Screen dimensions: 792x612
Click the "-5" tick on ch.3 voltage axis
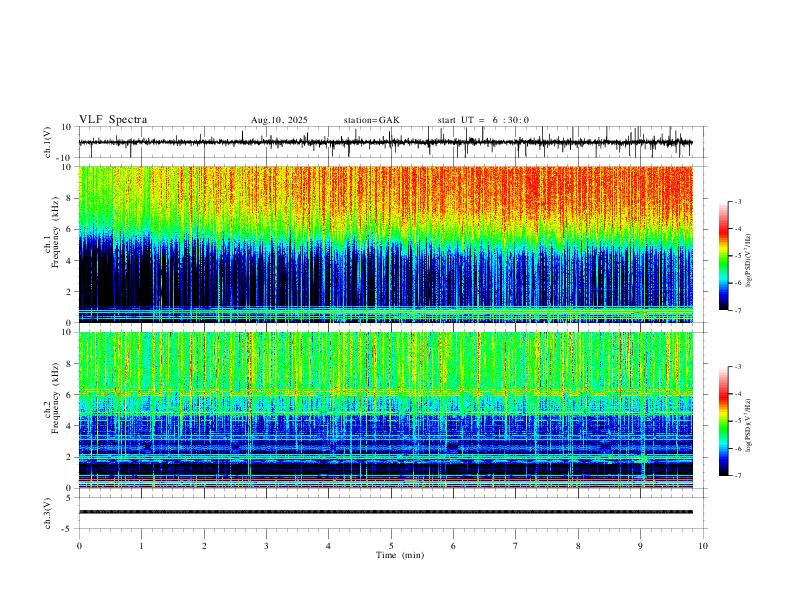[68, 529]
